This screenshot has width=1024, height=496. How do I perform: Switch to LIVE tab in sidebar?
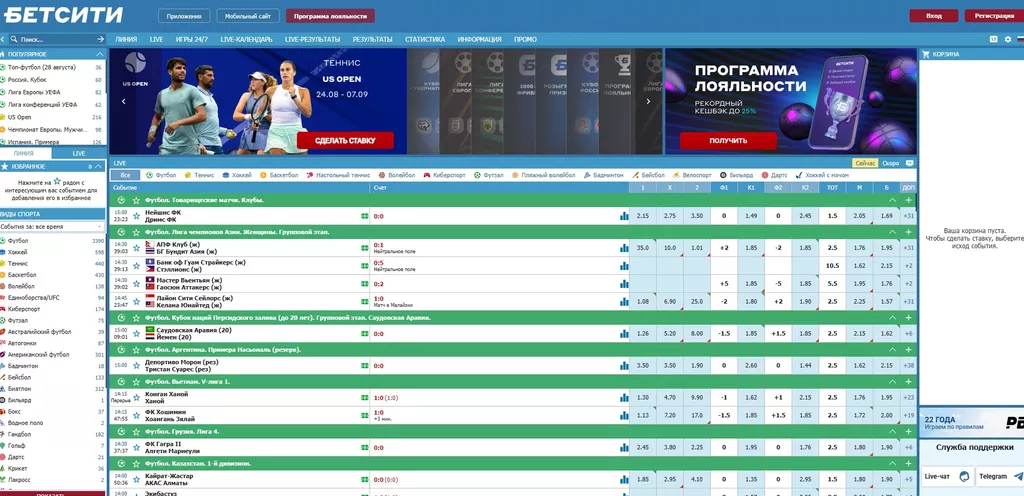click(x=79, y=153)
